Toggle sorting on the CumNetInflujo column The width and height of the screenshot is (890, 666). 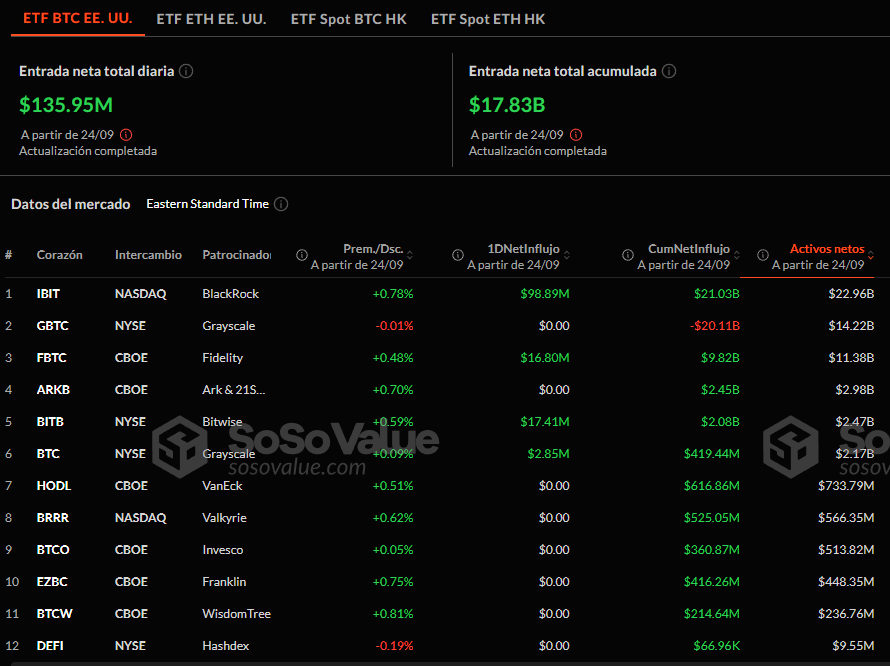(x=690, y=248)
